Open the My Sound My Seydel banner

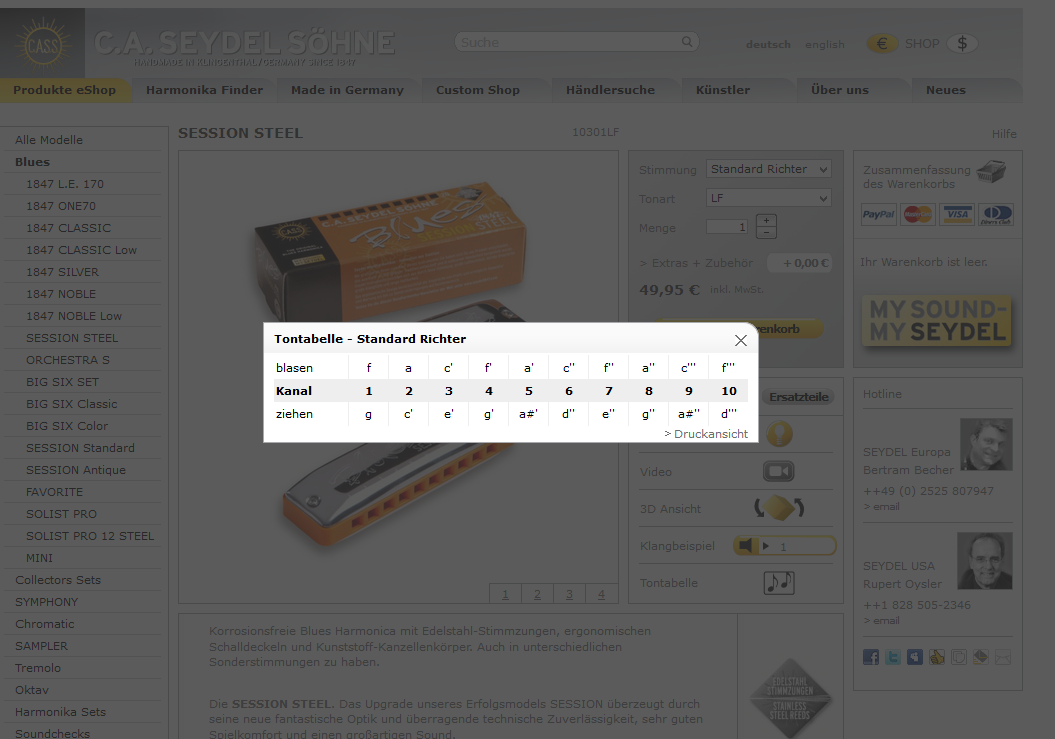pos(937,320)
